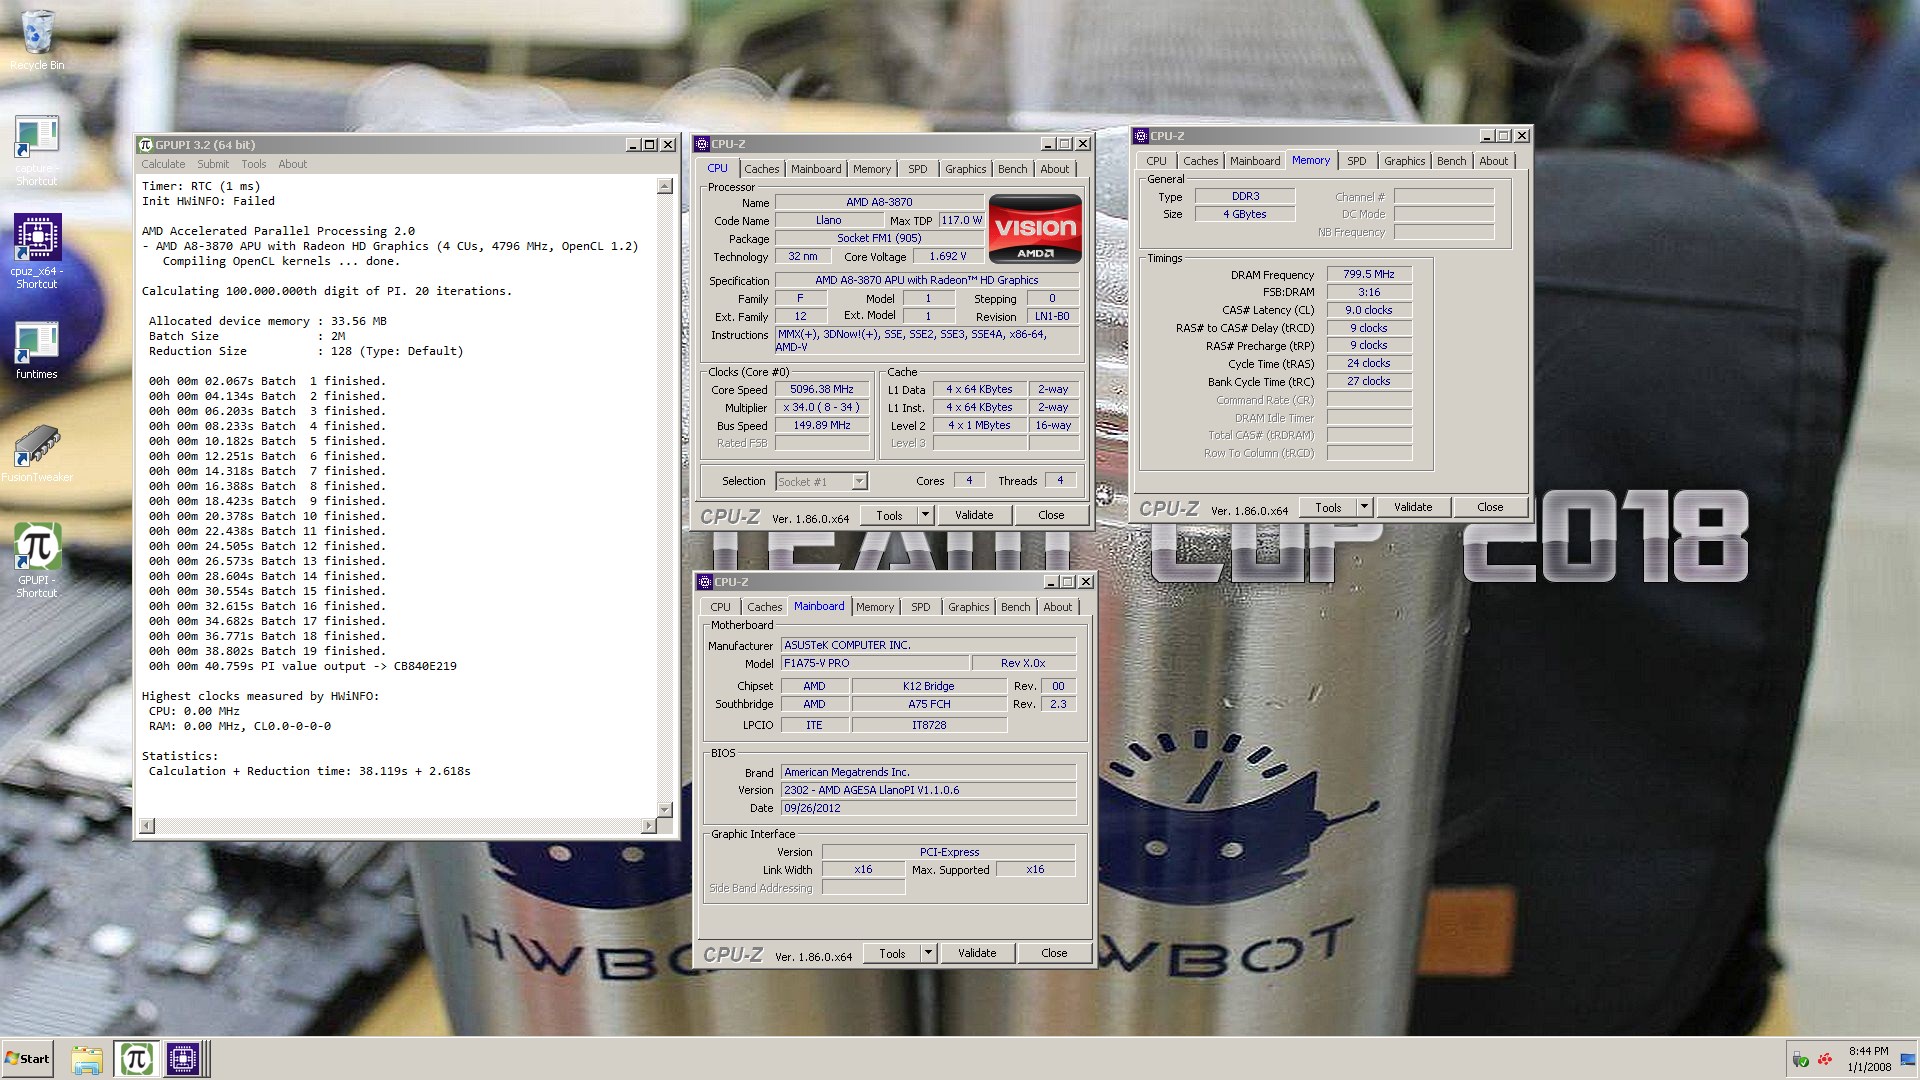Click the CPU-Z CPU window title icon

click(703, 144)
